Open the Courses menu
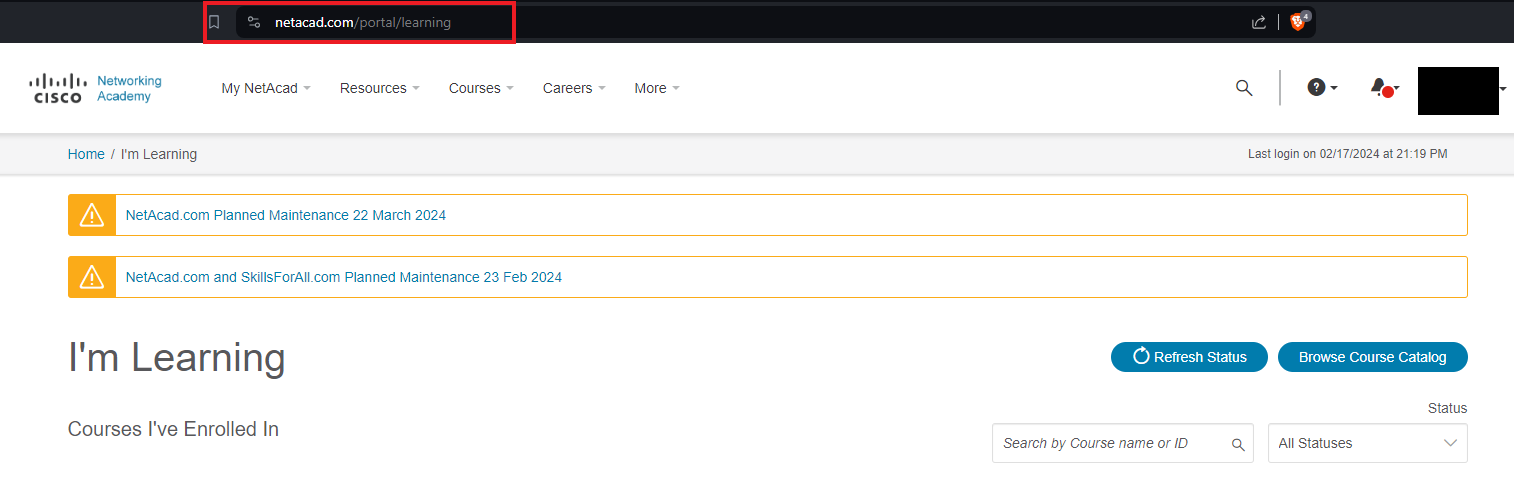The height and width of the screenshot is (479, 1514). pyautogui.click(x=481, y=88)
